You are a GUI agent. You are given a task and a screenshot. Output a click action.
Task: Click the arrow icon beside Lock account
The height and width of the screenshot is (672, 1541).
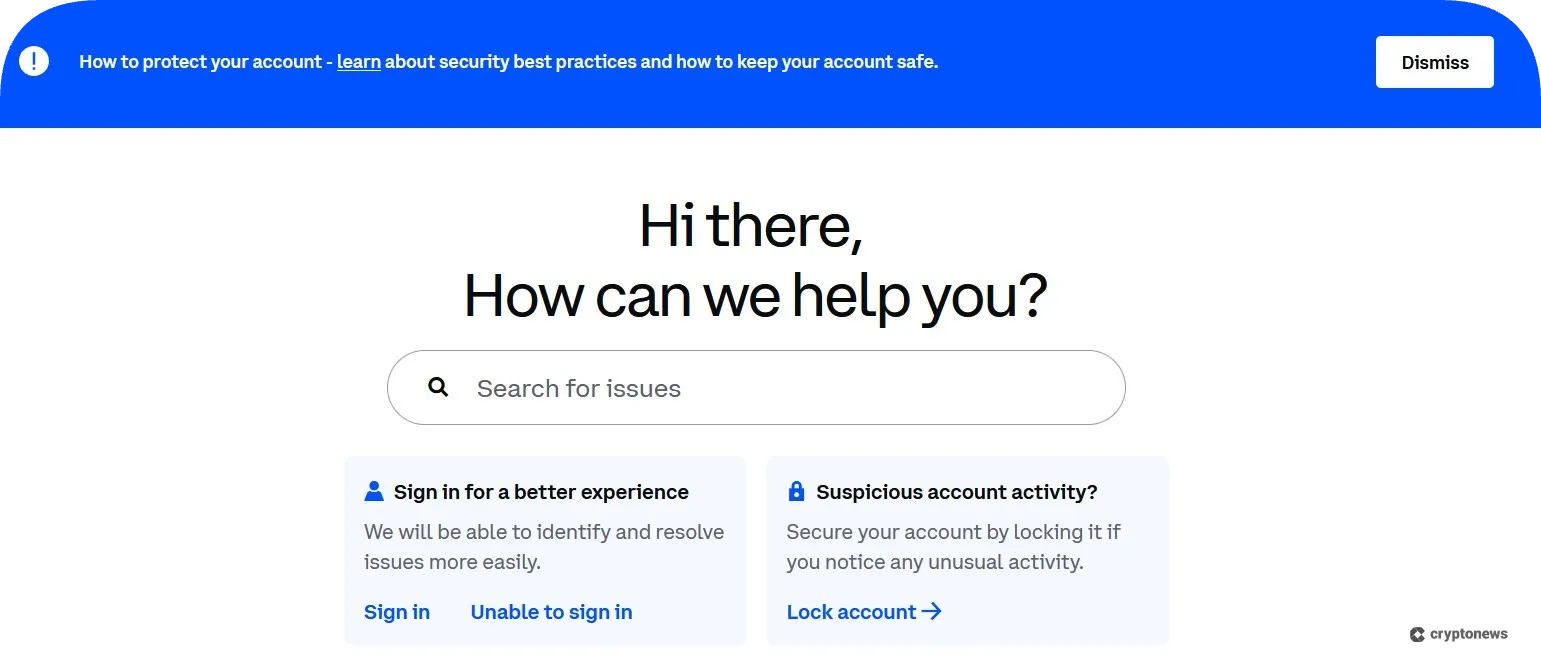[932, 611]
